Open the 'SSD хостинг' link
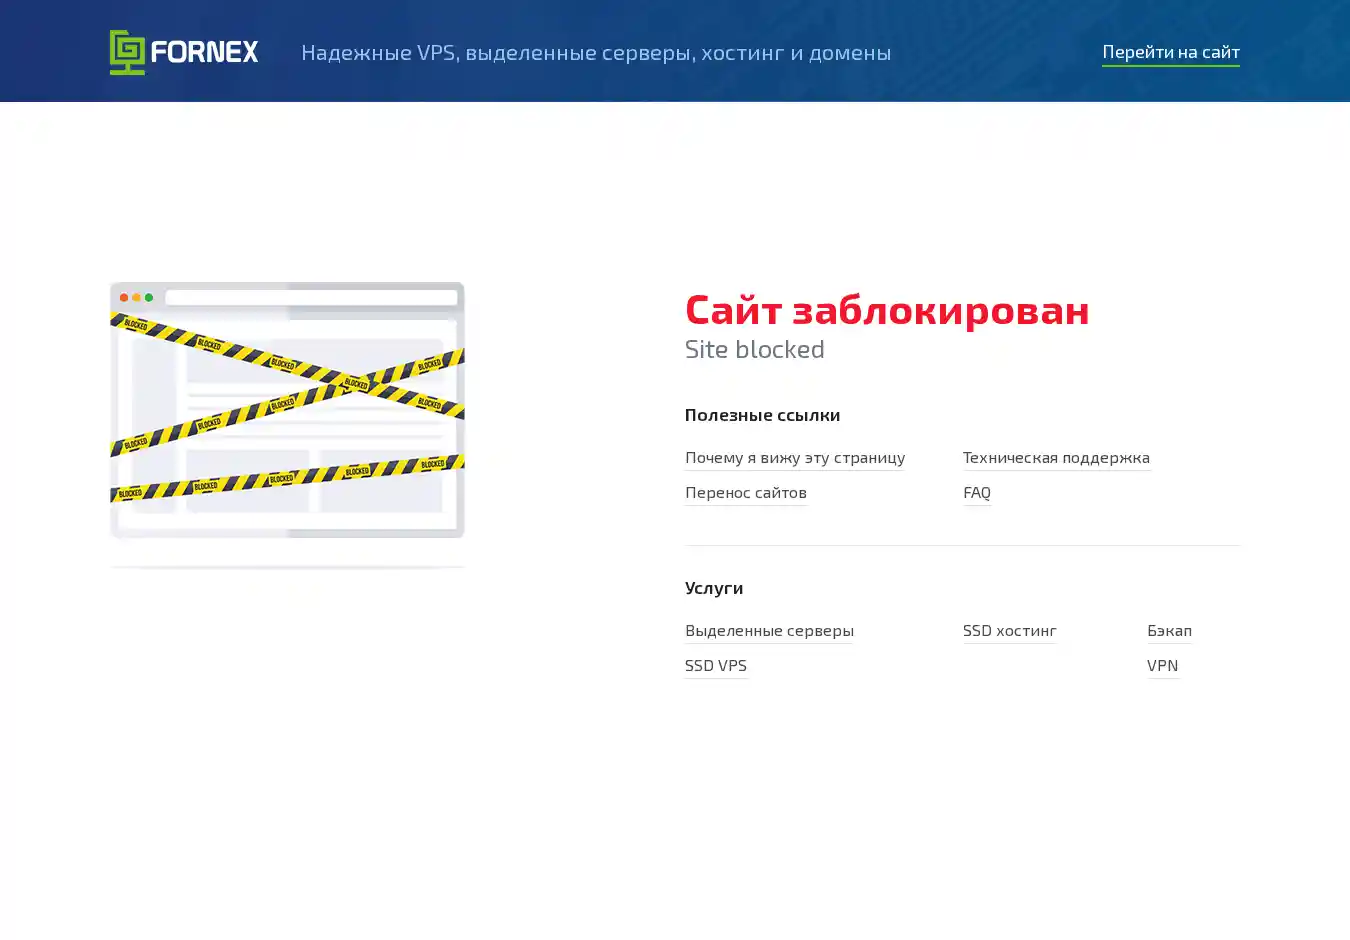Image resolution: width=1350 pixels, height=940 pixels. [1009, 630]
